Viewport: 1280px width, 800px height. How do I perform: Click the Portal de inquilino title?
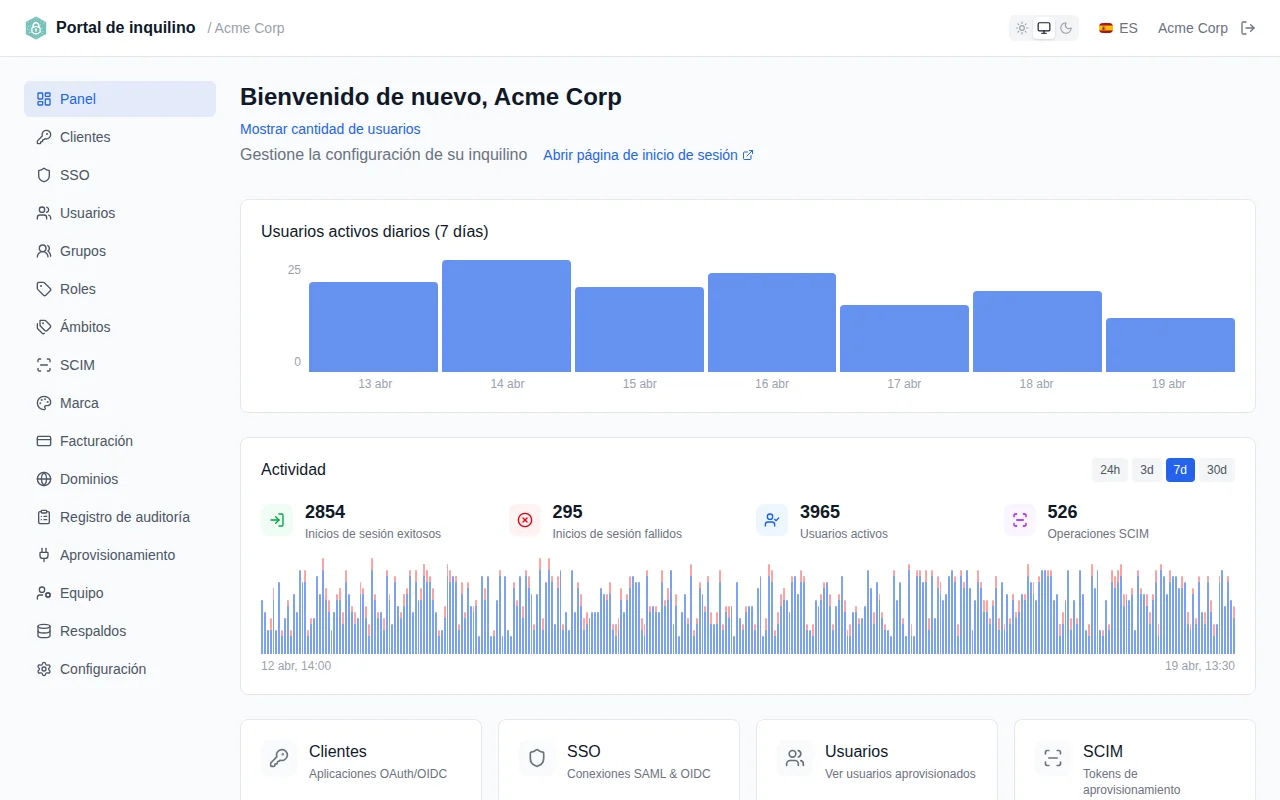(126, 28)
